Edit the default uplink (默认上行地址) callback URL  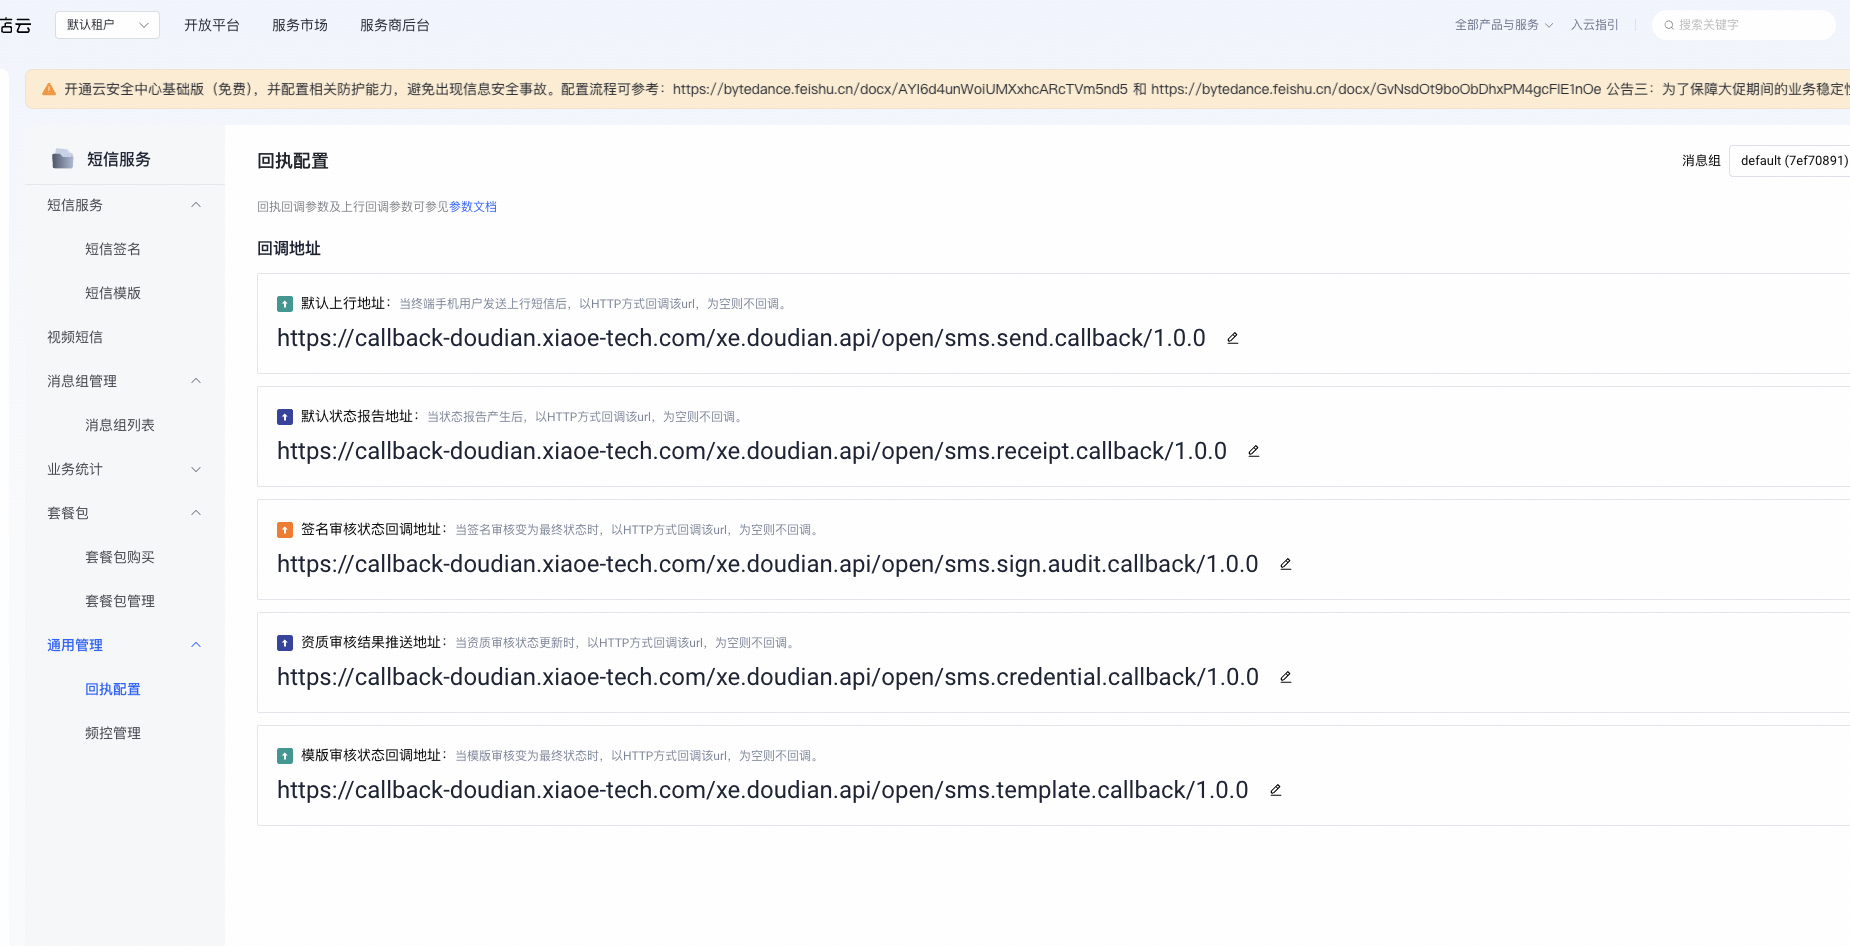coord(1233,338)
